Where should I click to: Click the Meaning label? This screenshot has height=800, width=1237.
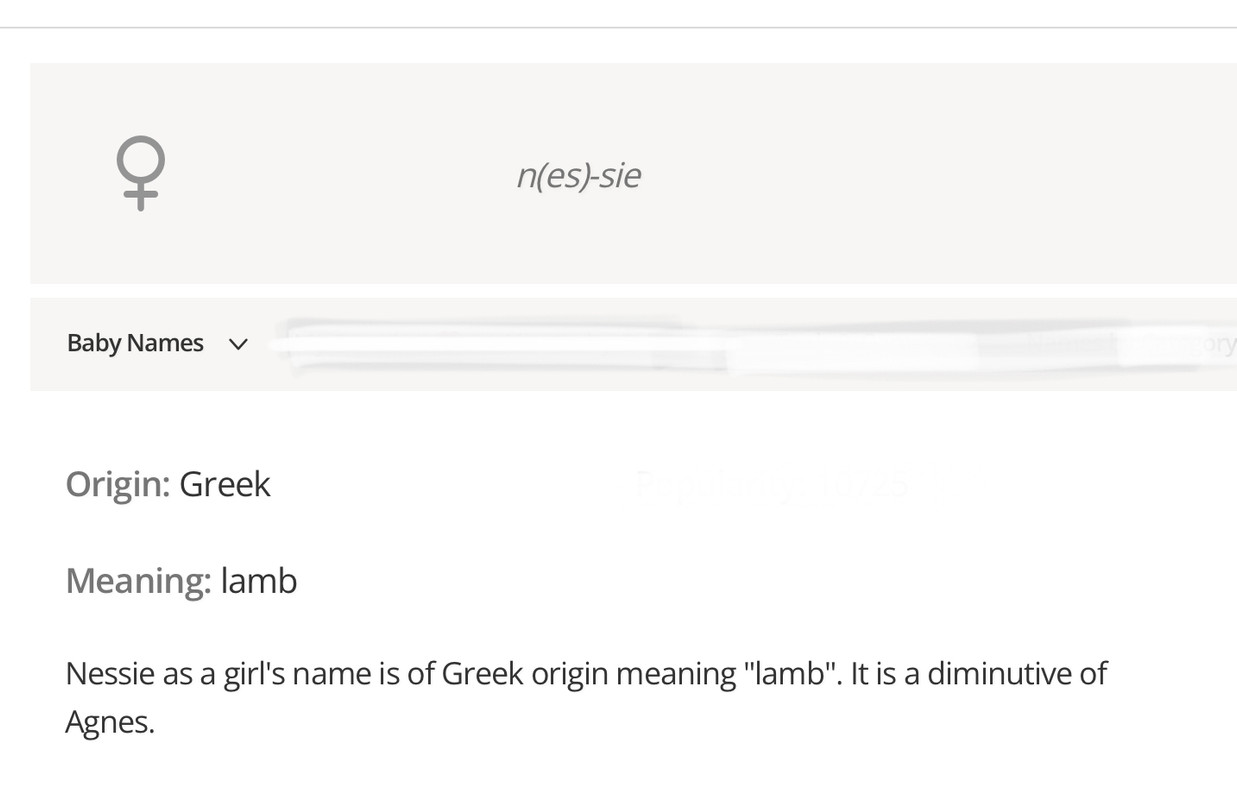(138, 580)
